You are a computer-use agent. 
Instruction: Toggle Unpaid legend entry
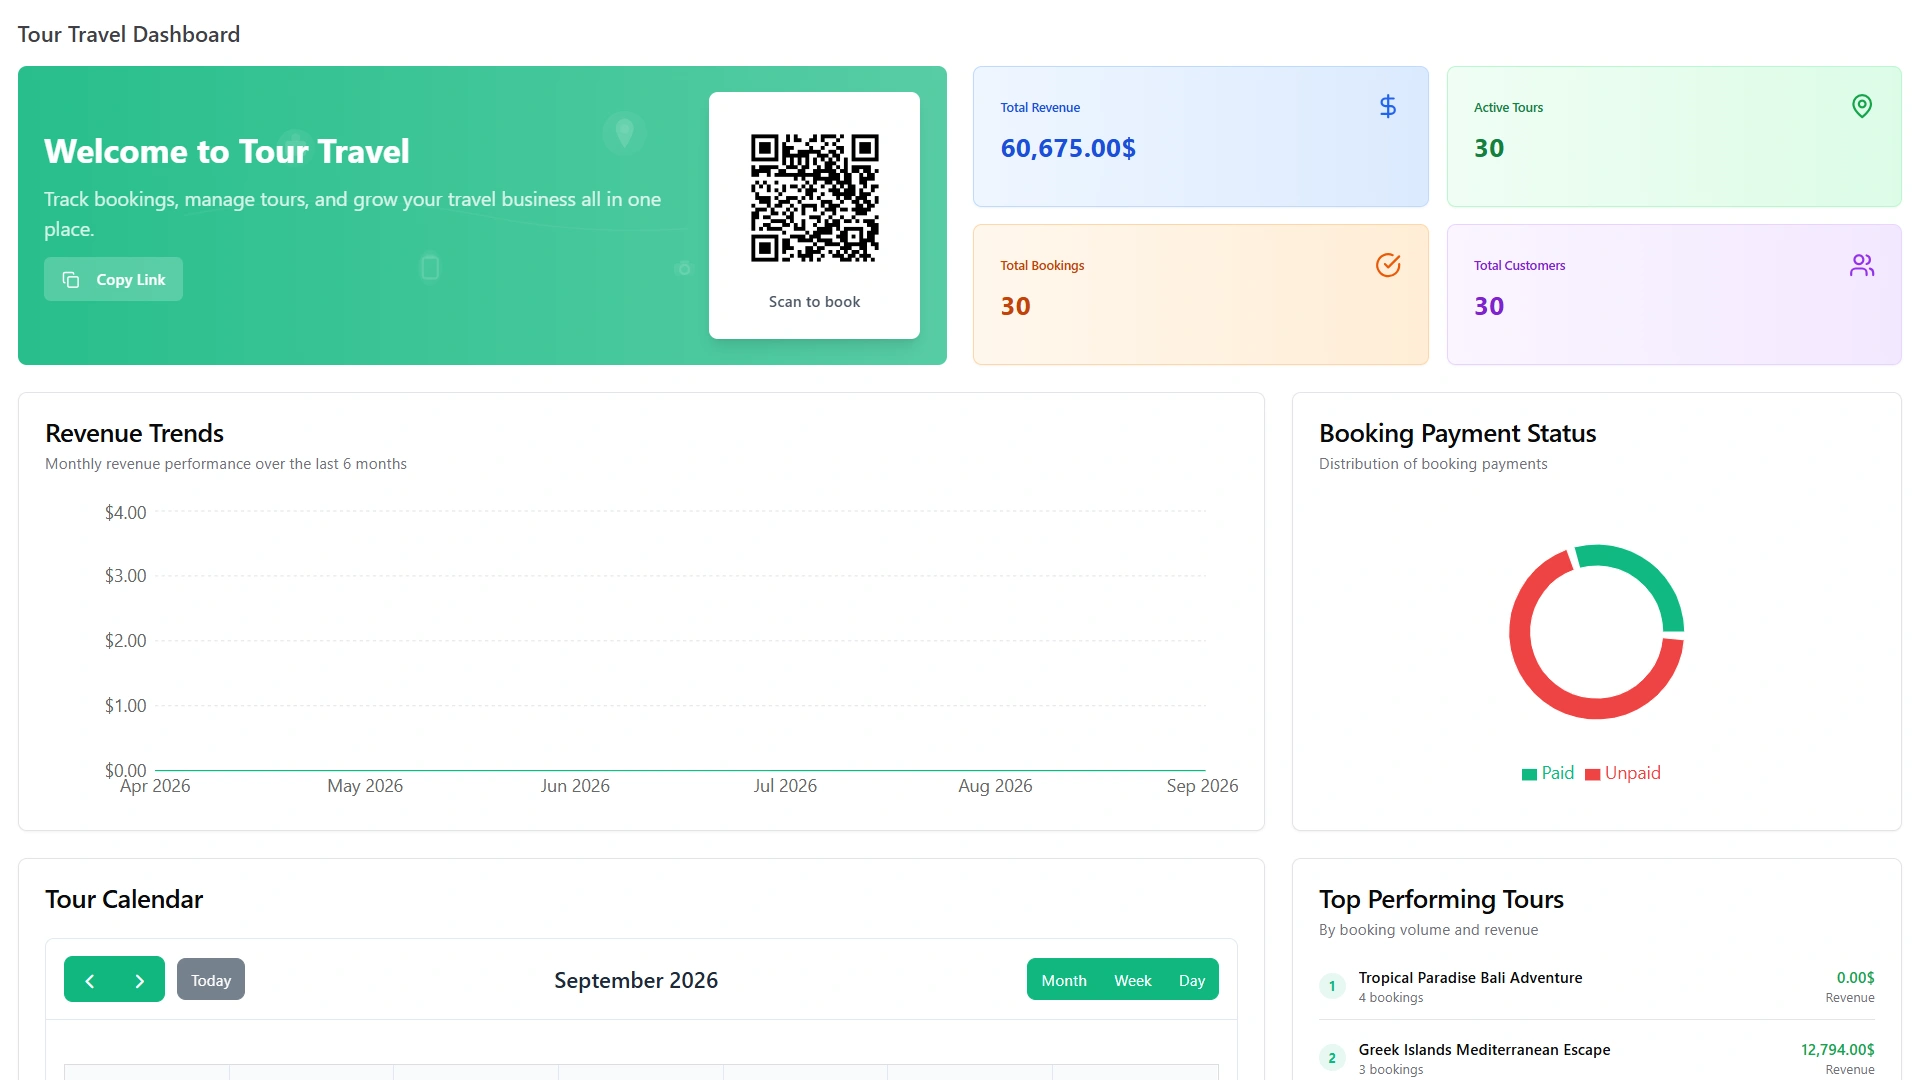(1623, 773)
